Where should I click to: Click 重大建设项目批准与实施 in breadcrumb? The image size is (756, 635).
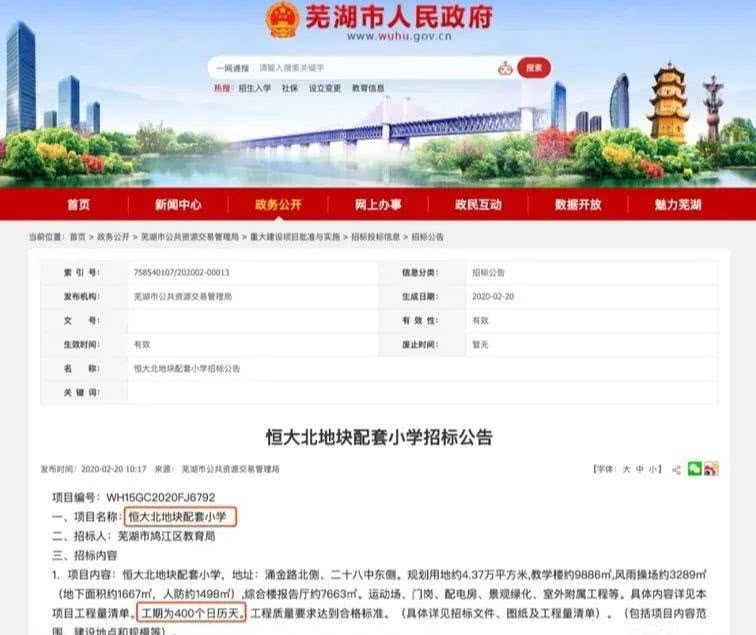[295, 237]
